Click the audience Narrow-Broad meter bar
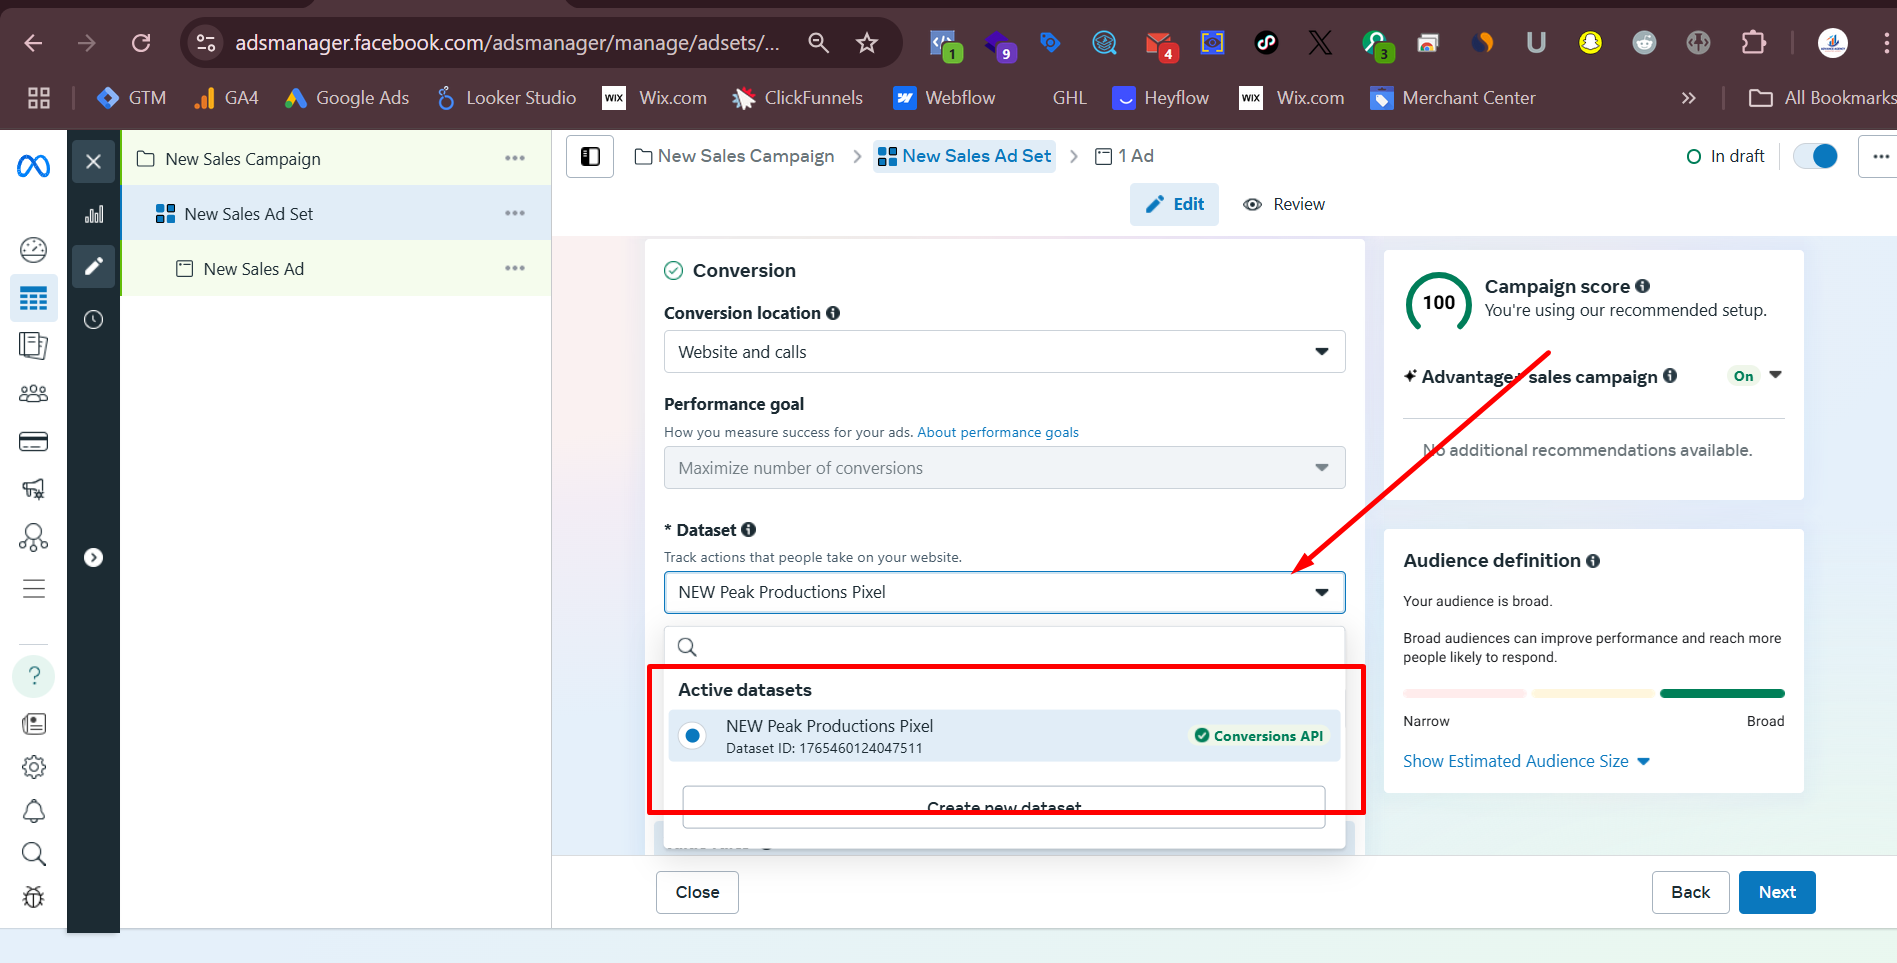Viewport: 1897px width, 963px height. pyautogui.click(x=1593, y=693)
